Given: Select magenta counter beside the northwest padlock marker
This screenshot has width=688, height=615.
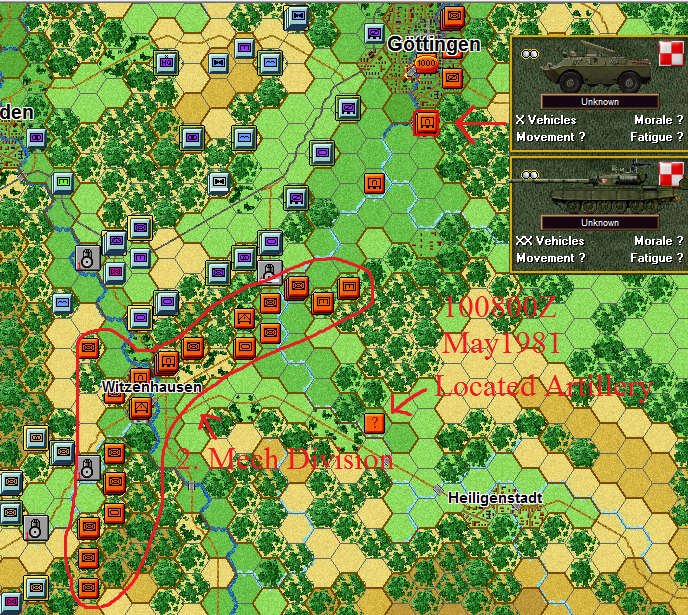Looking at the screenshot, I should (x=115, y=272).
